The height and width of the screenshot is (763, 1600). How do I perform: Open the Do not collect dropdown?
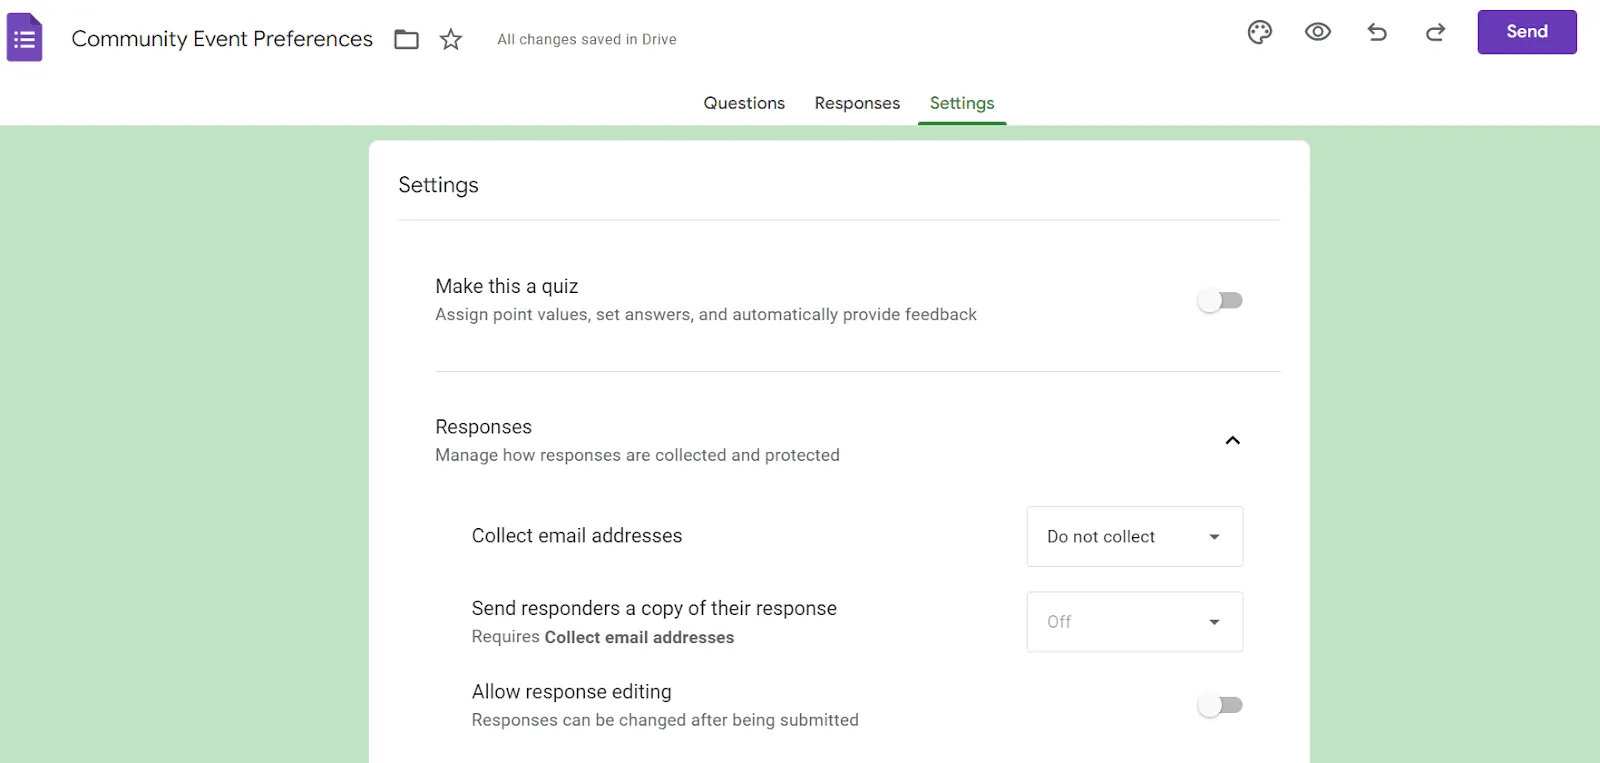pos(1135,536)
